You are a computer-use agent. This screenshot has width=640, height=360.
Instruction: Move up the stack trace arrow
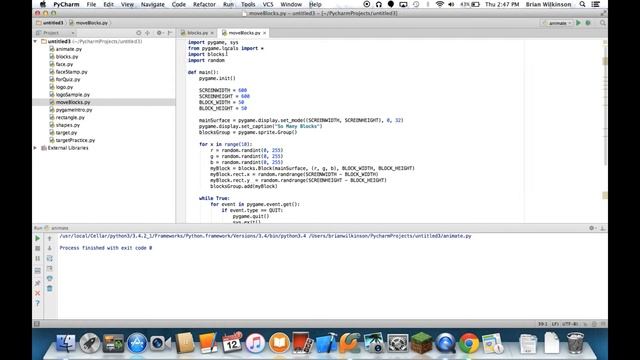pyautogui.click(x=50, y=238)
